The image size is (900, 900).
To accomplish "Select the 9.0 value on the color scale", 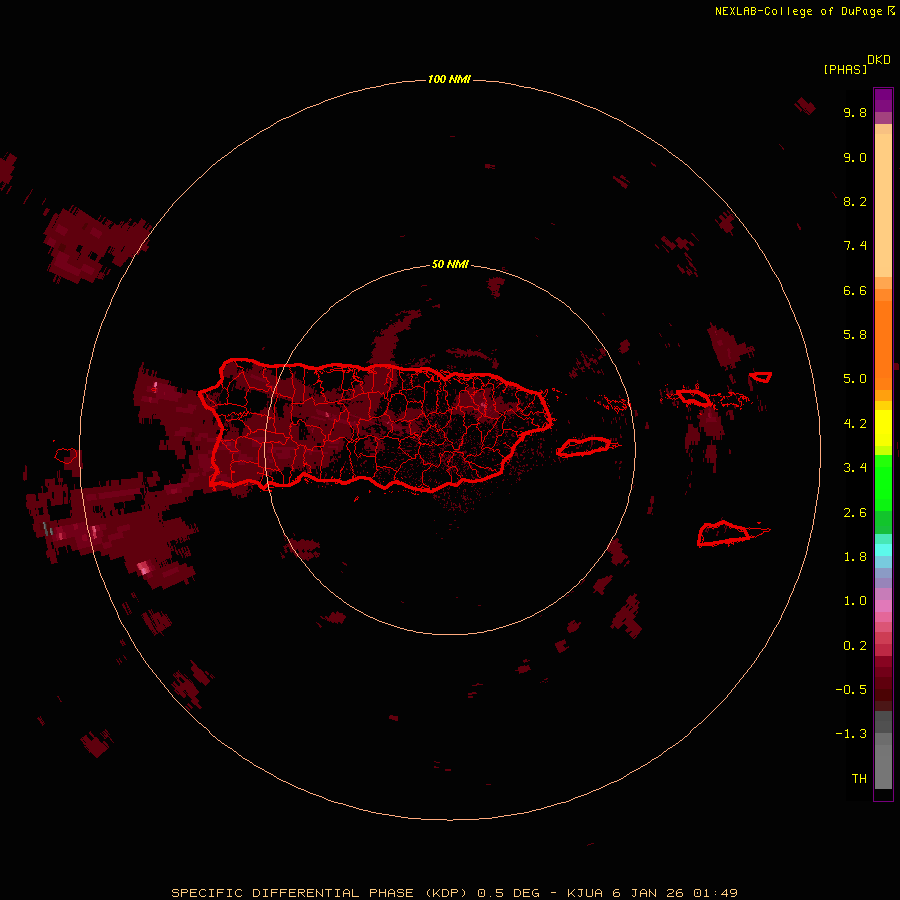I will pos(855,157).
